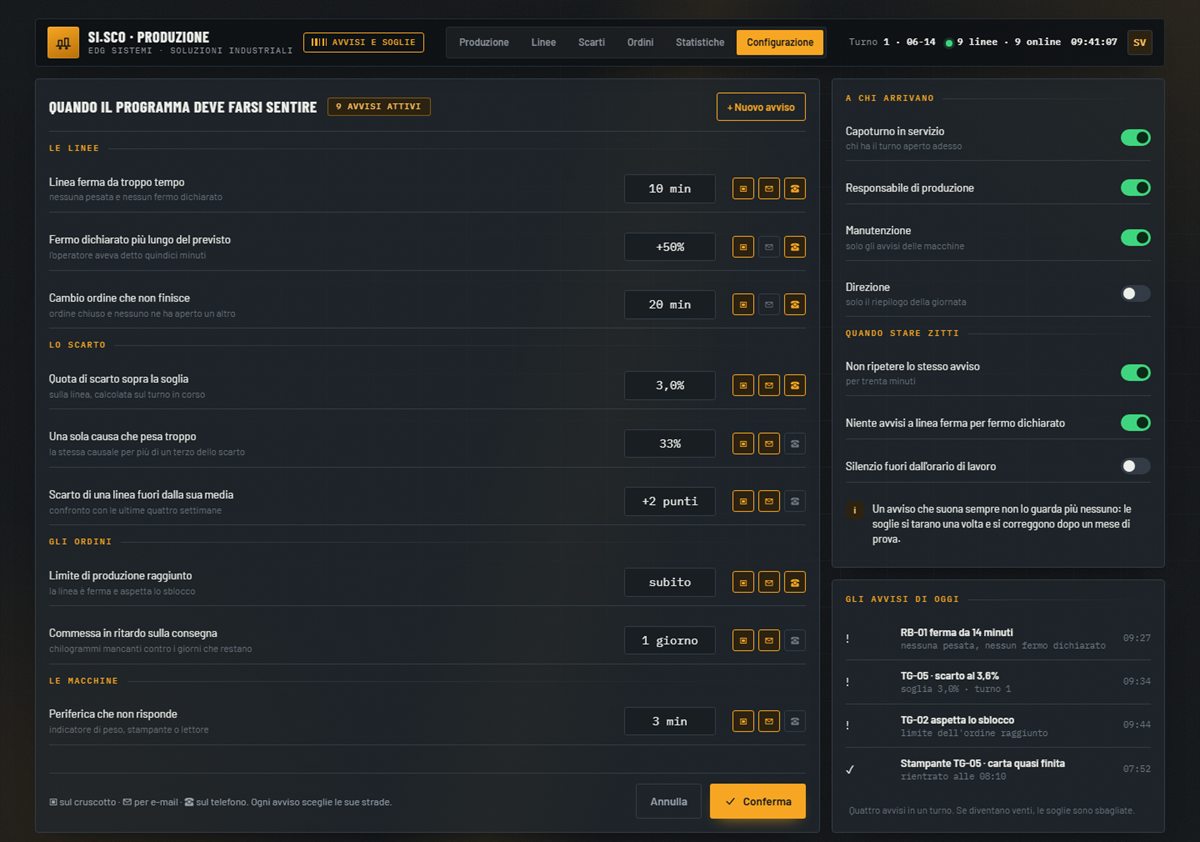Screen dimensions: 1200x842
Task: Enable phone alert for Commessa in ritardo sulla consegna
Action: coord(795,640)
